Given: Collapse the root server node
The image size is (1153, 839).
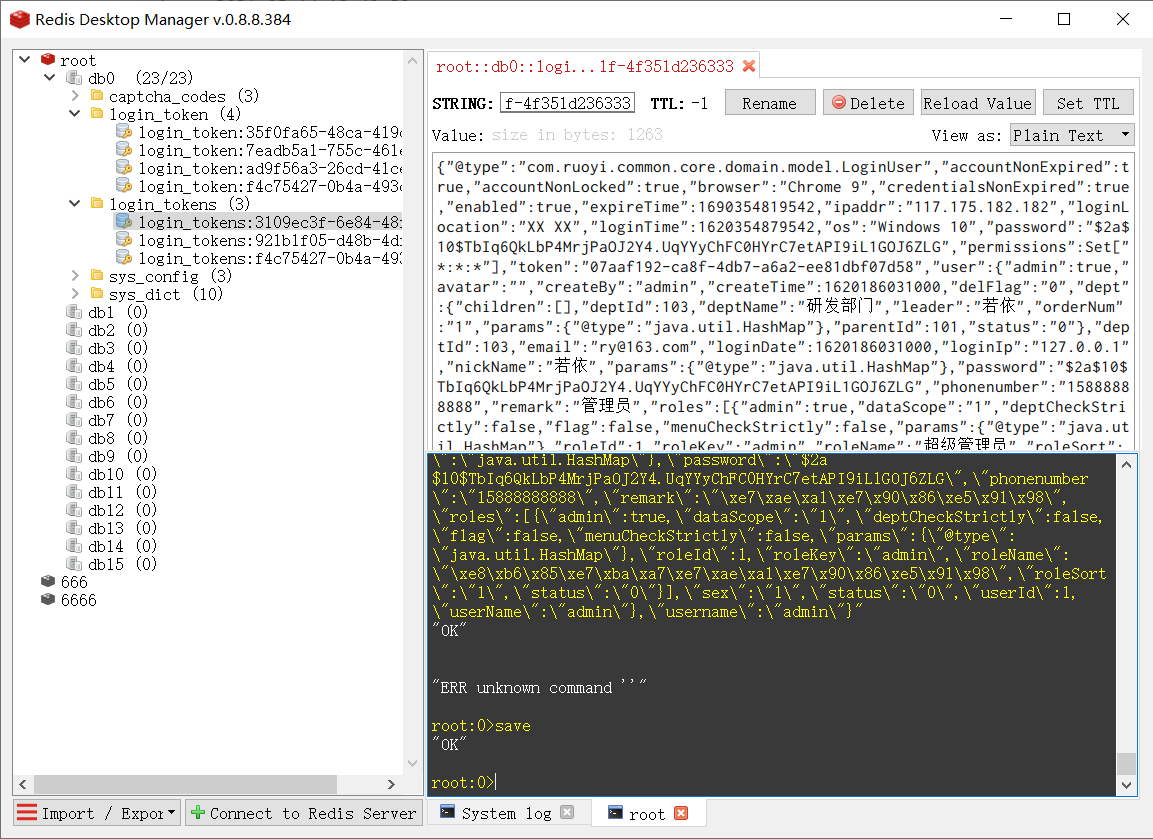Looking at the screenshot, I should click(25, 59).
